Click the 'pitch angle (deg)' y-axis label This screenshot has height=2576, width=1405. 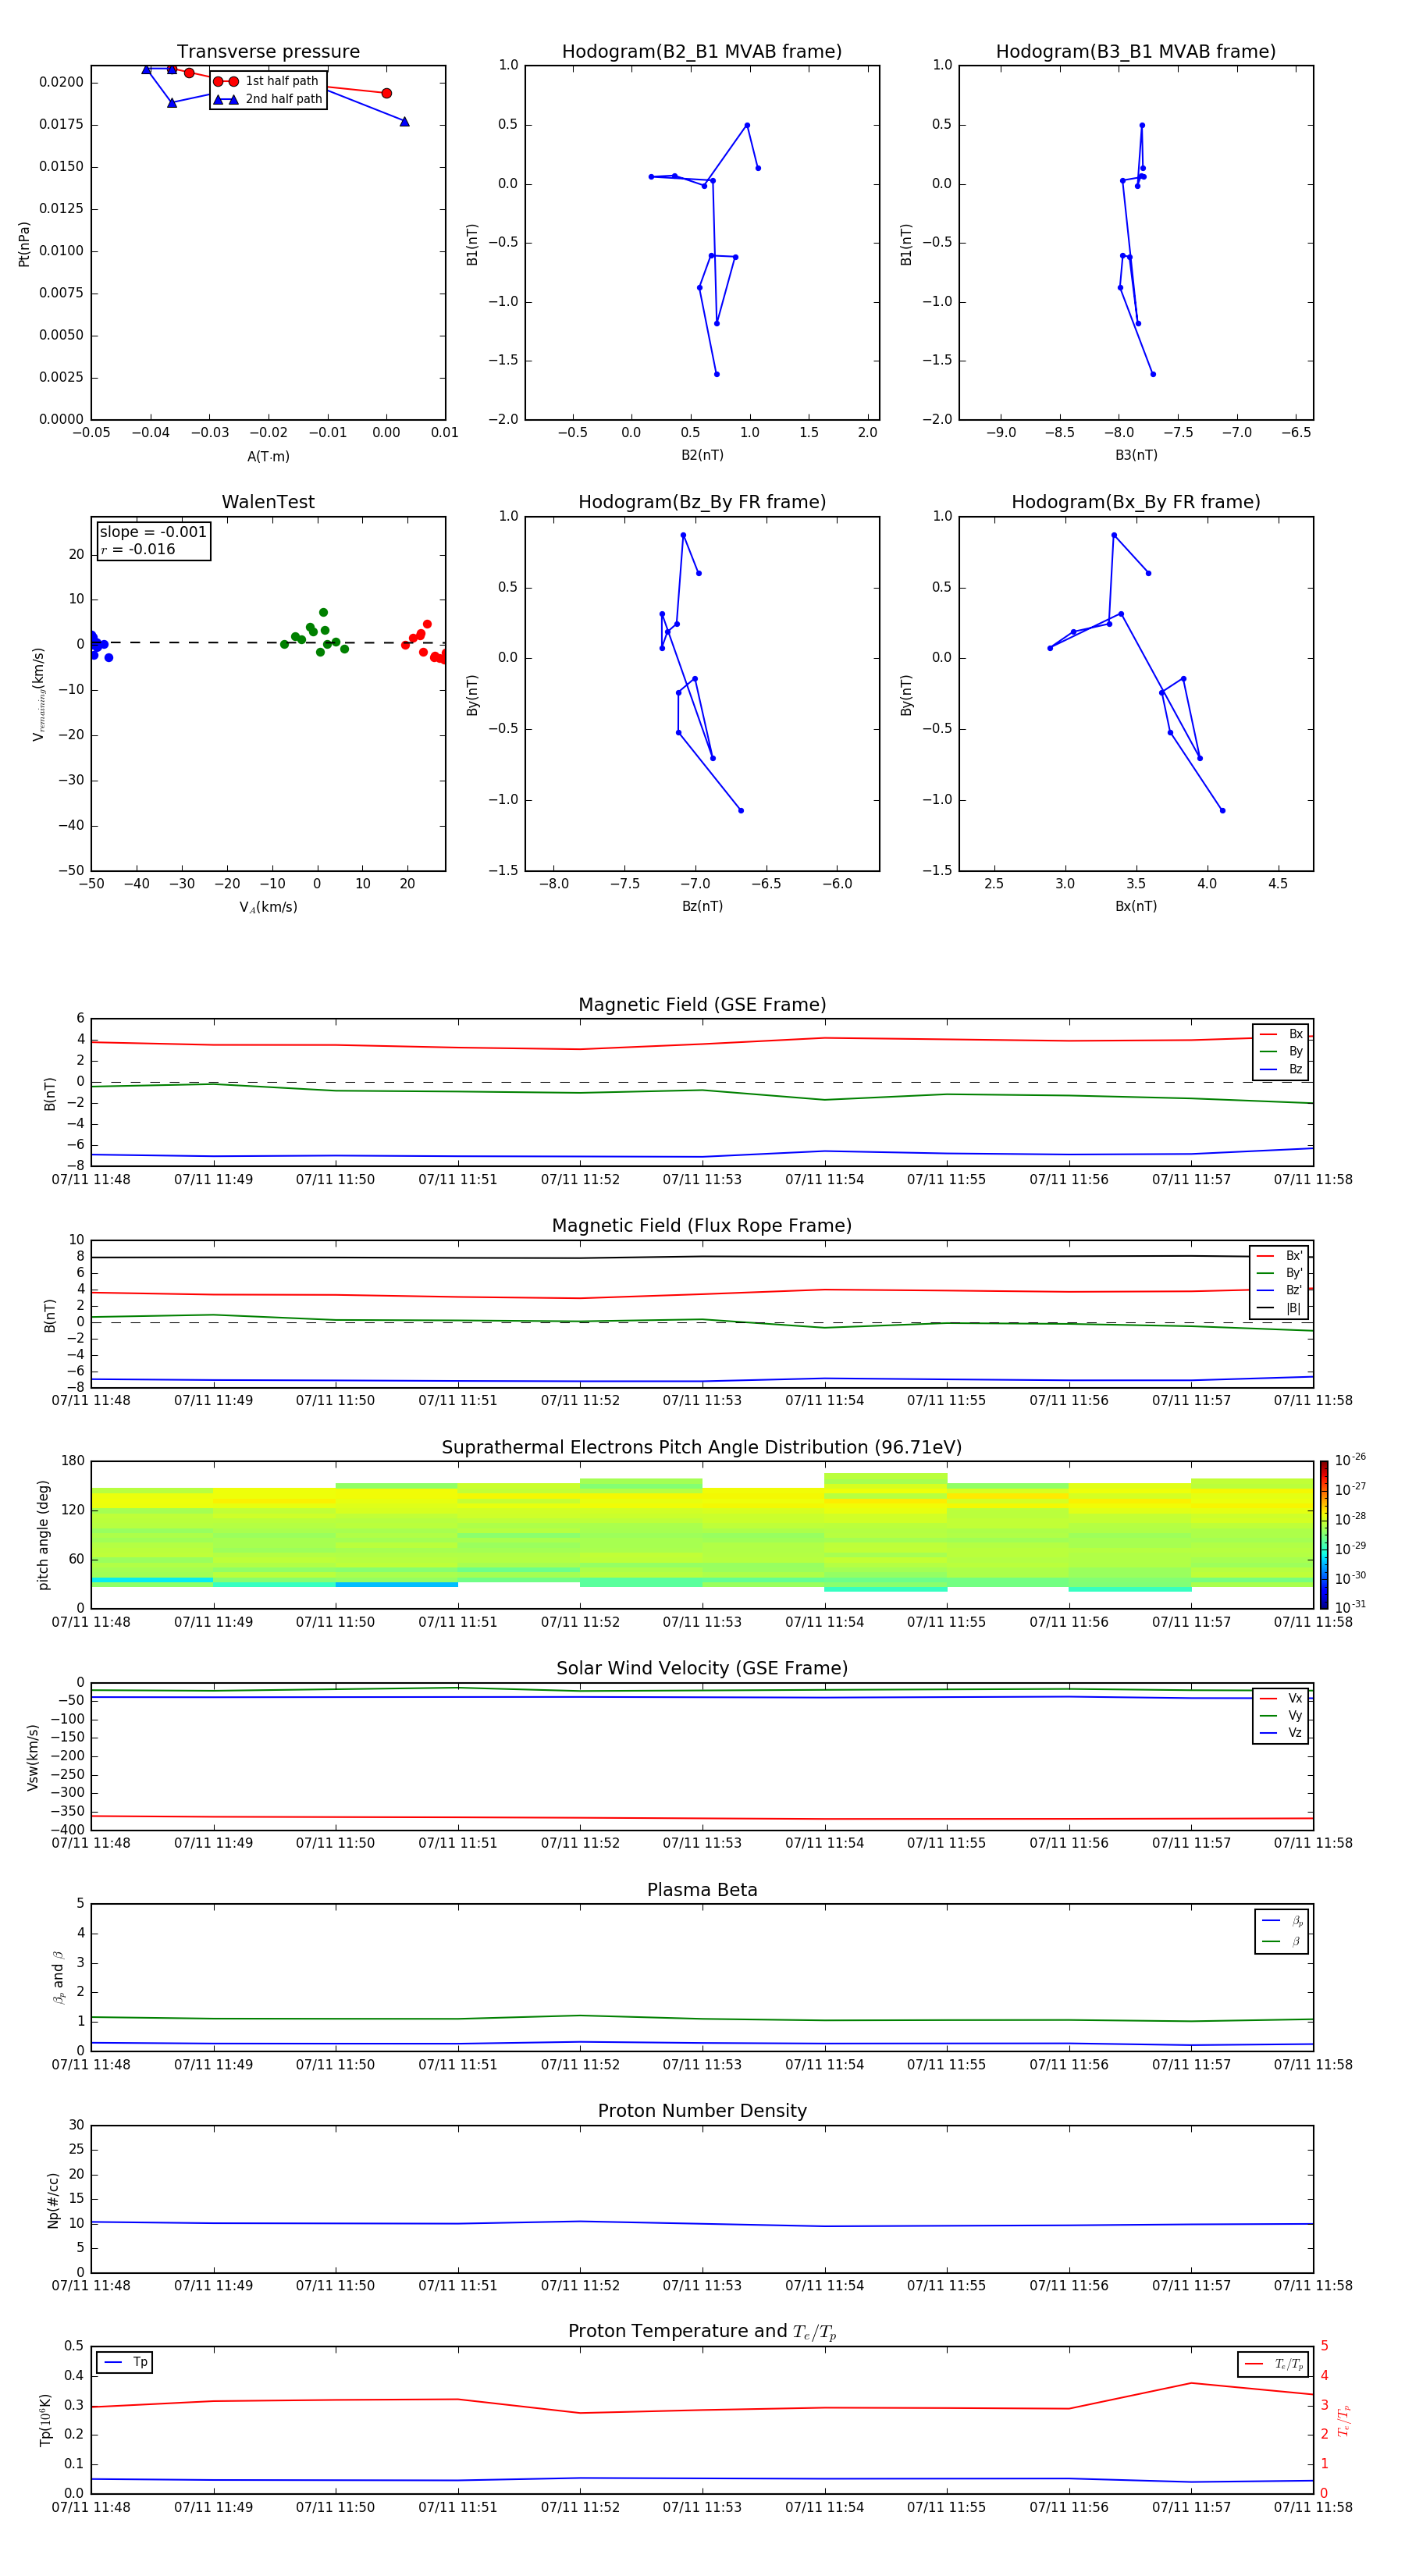click(43, 1535)
